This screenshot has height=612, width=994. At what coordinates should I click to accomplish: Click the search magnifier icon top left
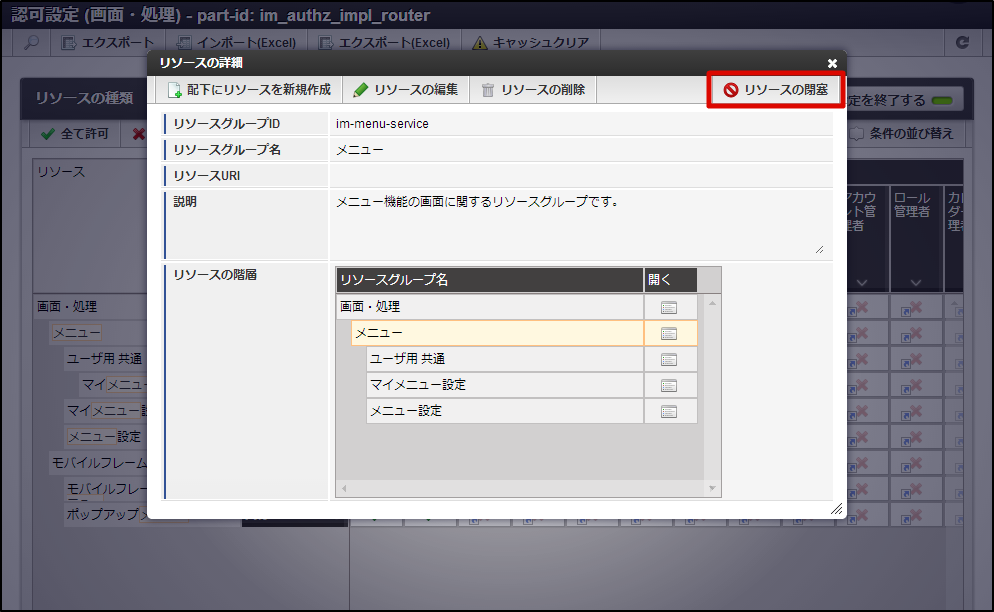pyautogui.click(x=30, y=43)
